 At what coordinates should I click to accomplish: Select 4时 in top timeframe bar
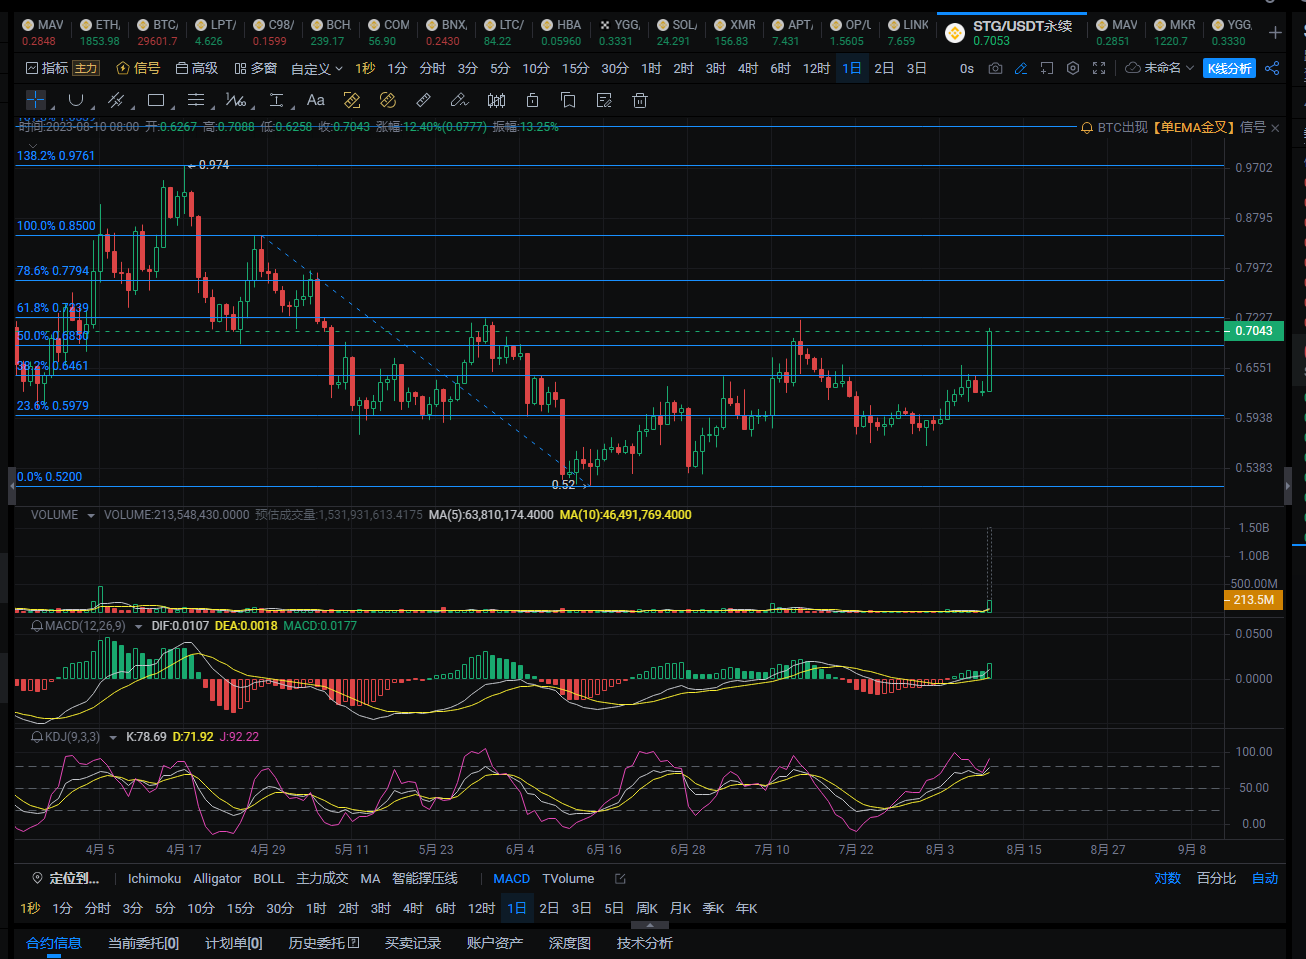[x=748, y=68]
